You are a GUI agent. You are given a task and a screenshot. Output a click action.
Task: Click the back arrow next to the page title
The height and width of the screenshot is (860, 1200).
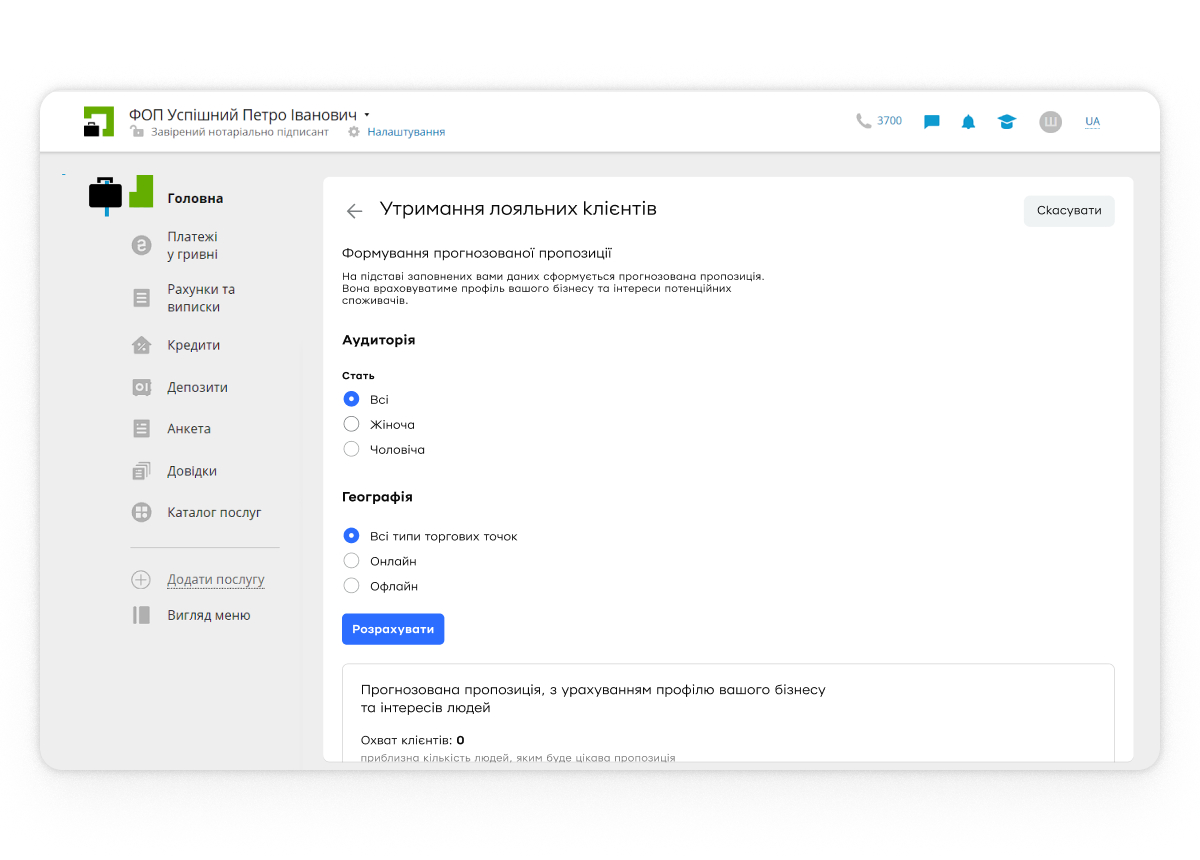click(354, 211)
